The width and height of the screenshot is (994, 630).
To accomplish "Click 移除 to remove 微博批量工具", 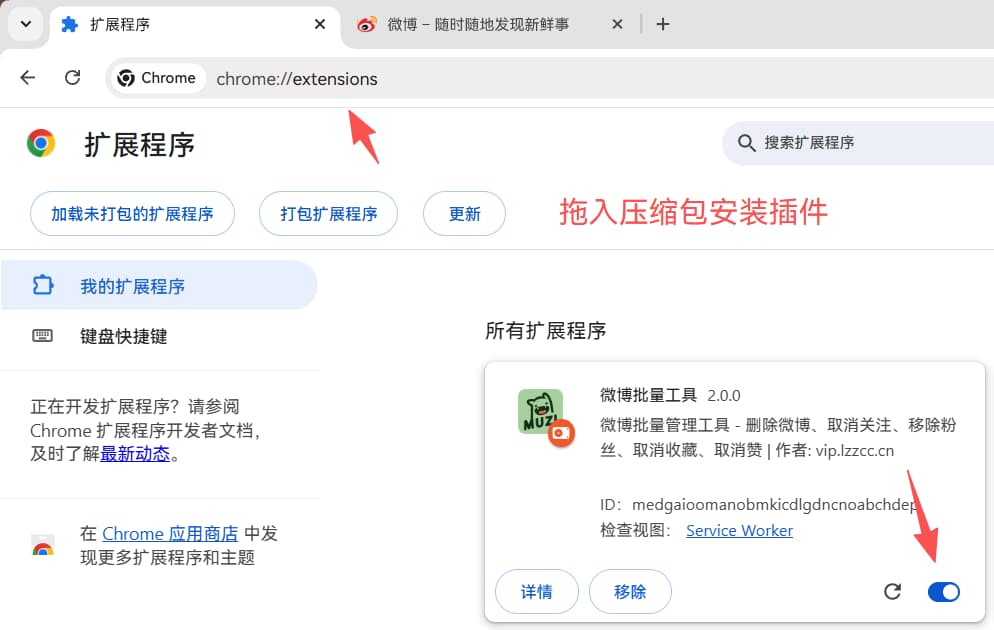I will click(630, 591).
